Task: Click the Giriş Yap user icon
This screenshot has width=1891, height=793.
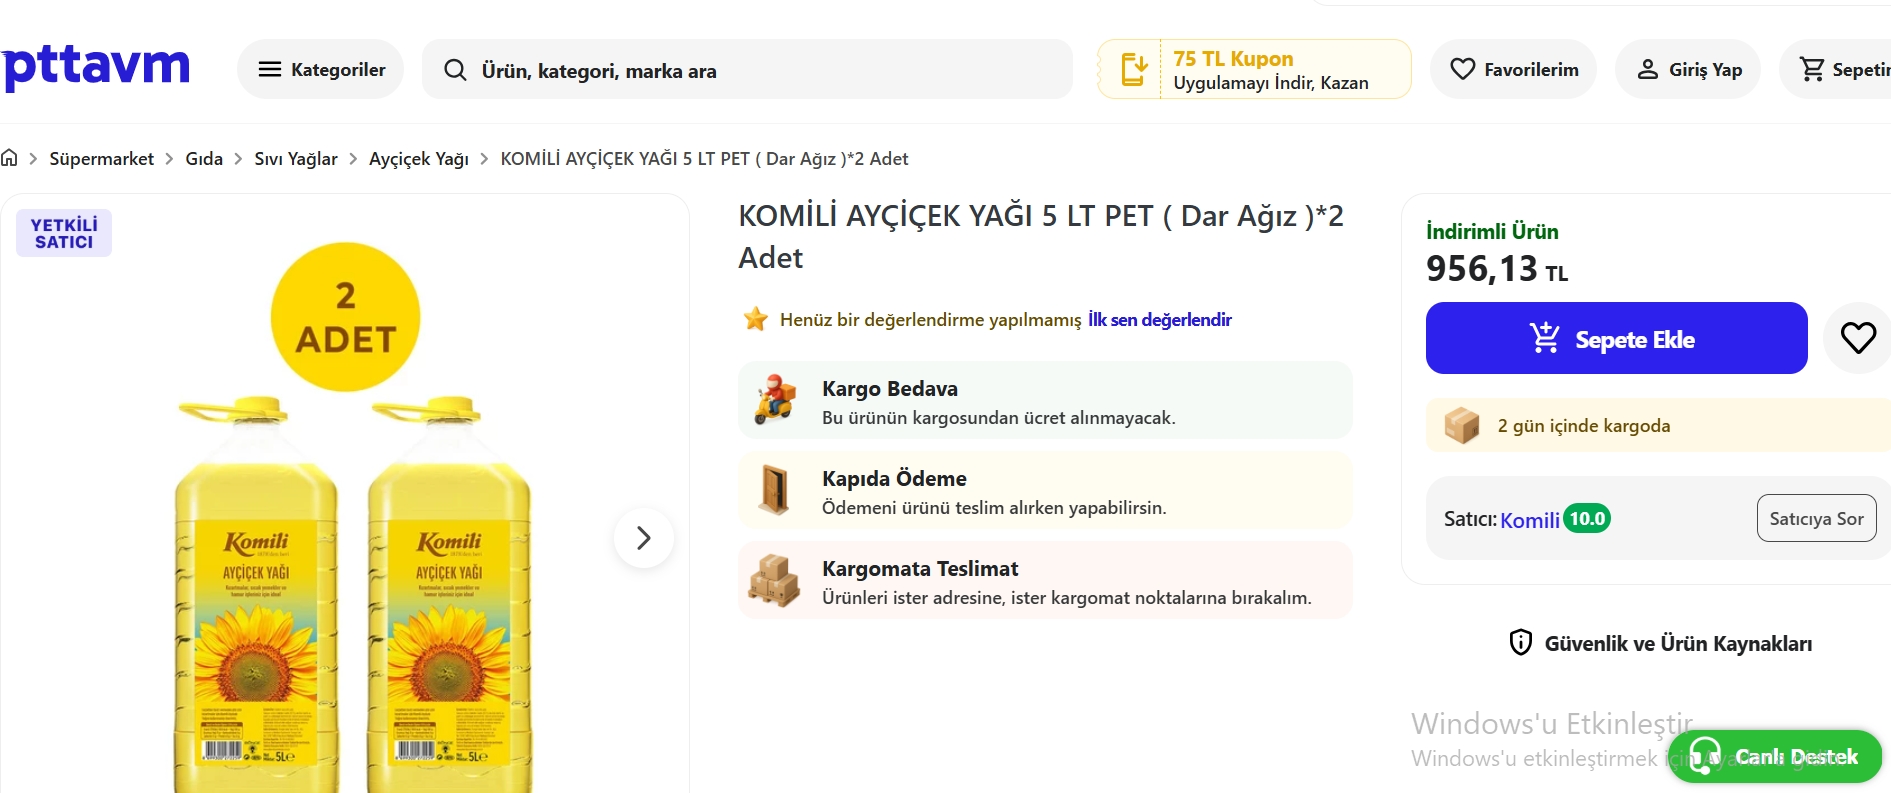Action: (1647, 69)
